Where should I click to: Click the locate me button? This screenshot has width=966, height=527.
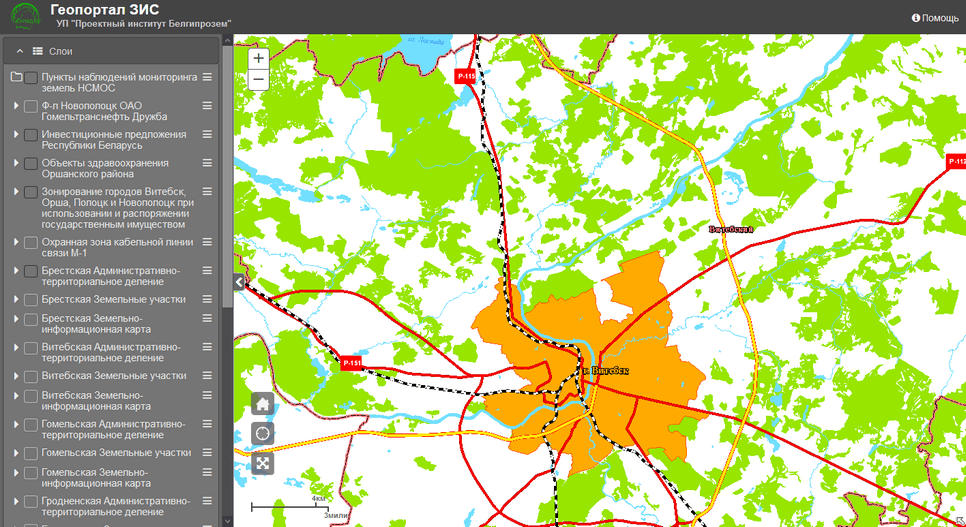pyautogui.click(x=262, y=433)
